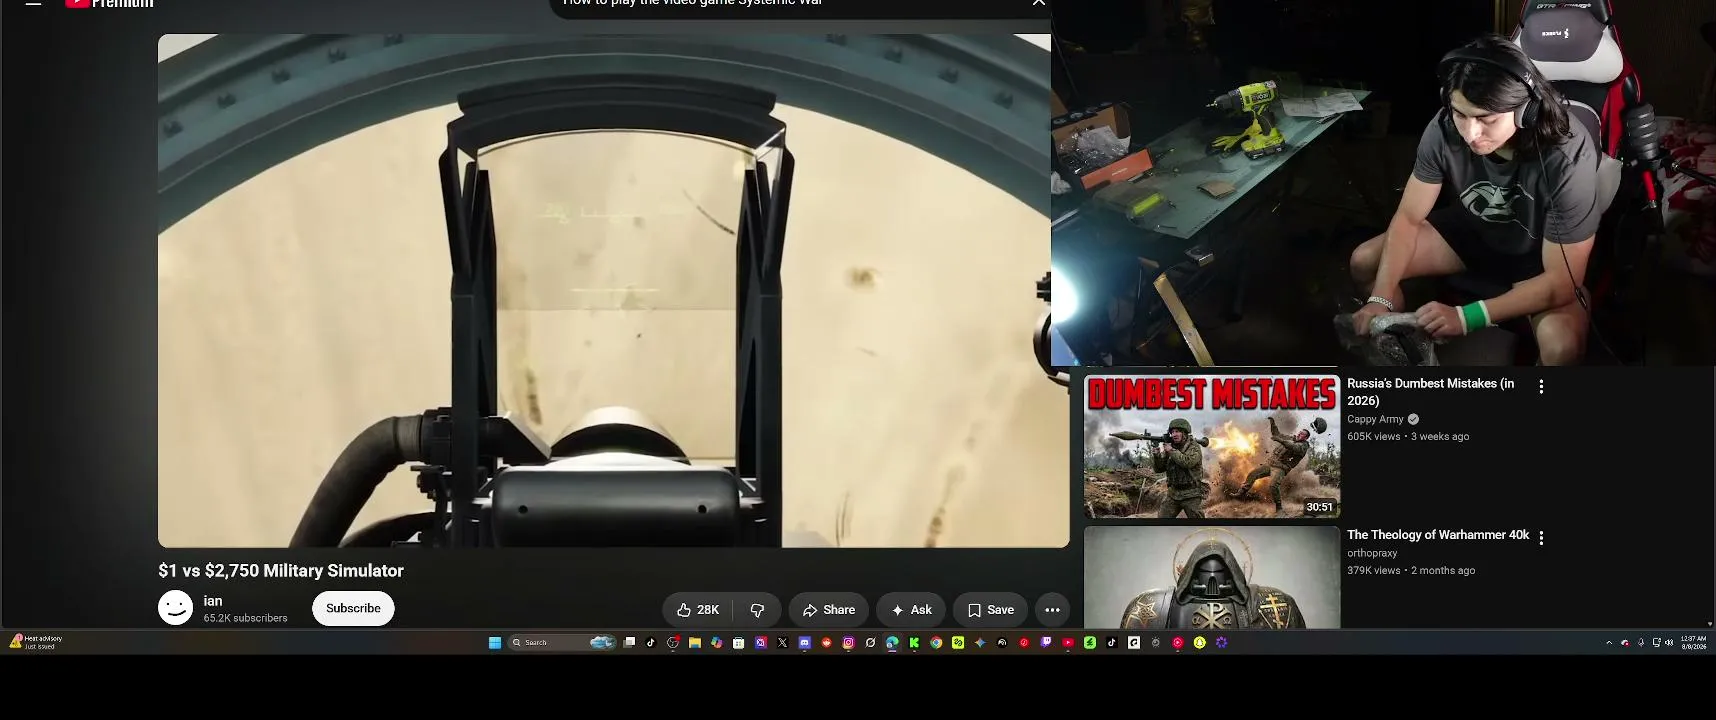Open Russia's Dumbest Mistakes (in 2026) title
The image size is (1716, 720).
click(x=1430, y=392)
